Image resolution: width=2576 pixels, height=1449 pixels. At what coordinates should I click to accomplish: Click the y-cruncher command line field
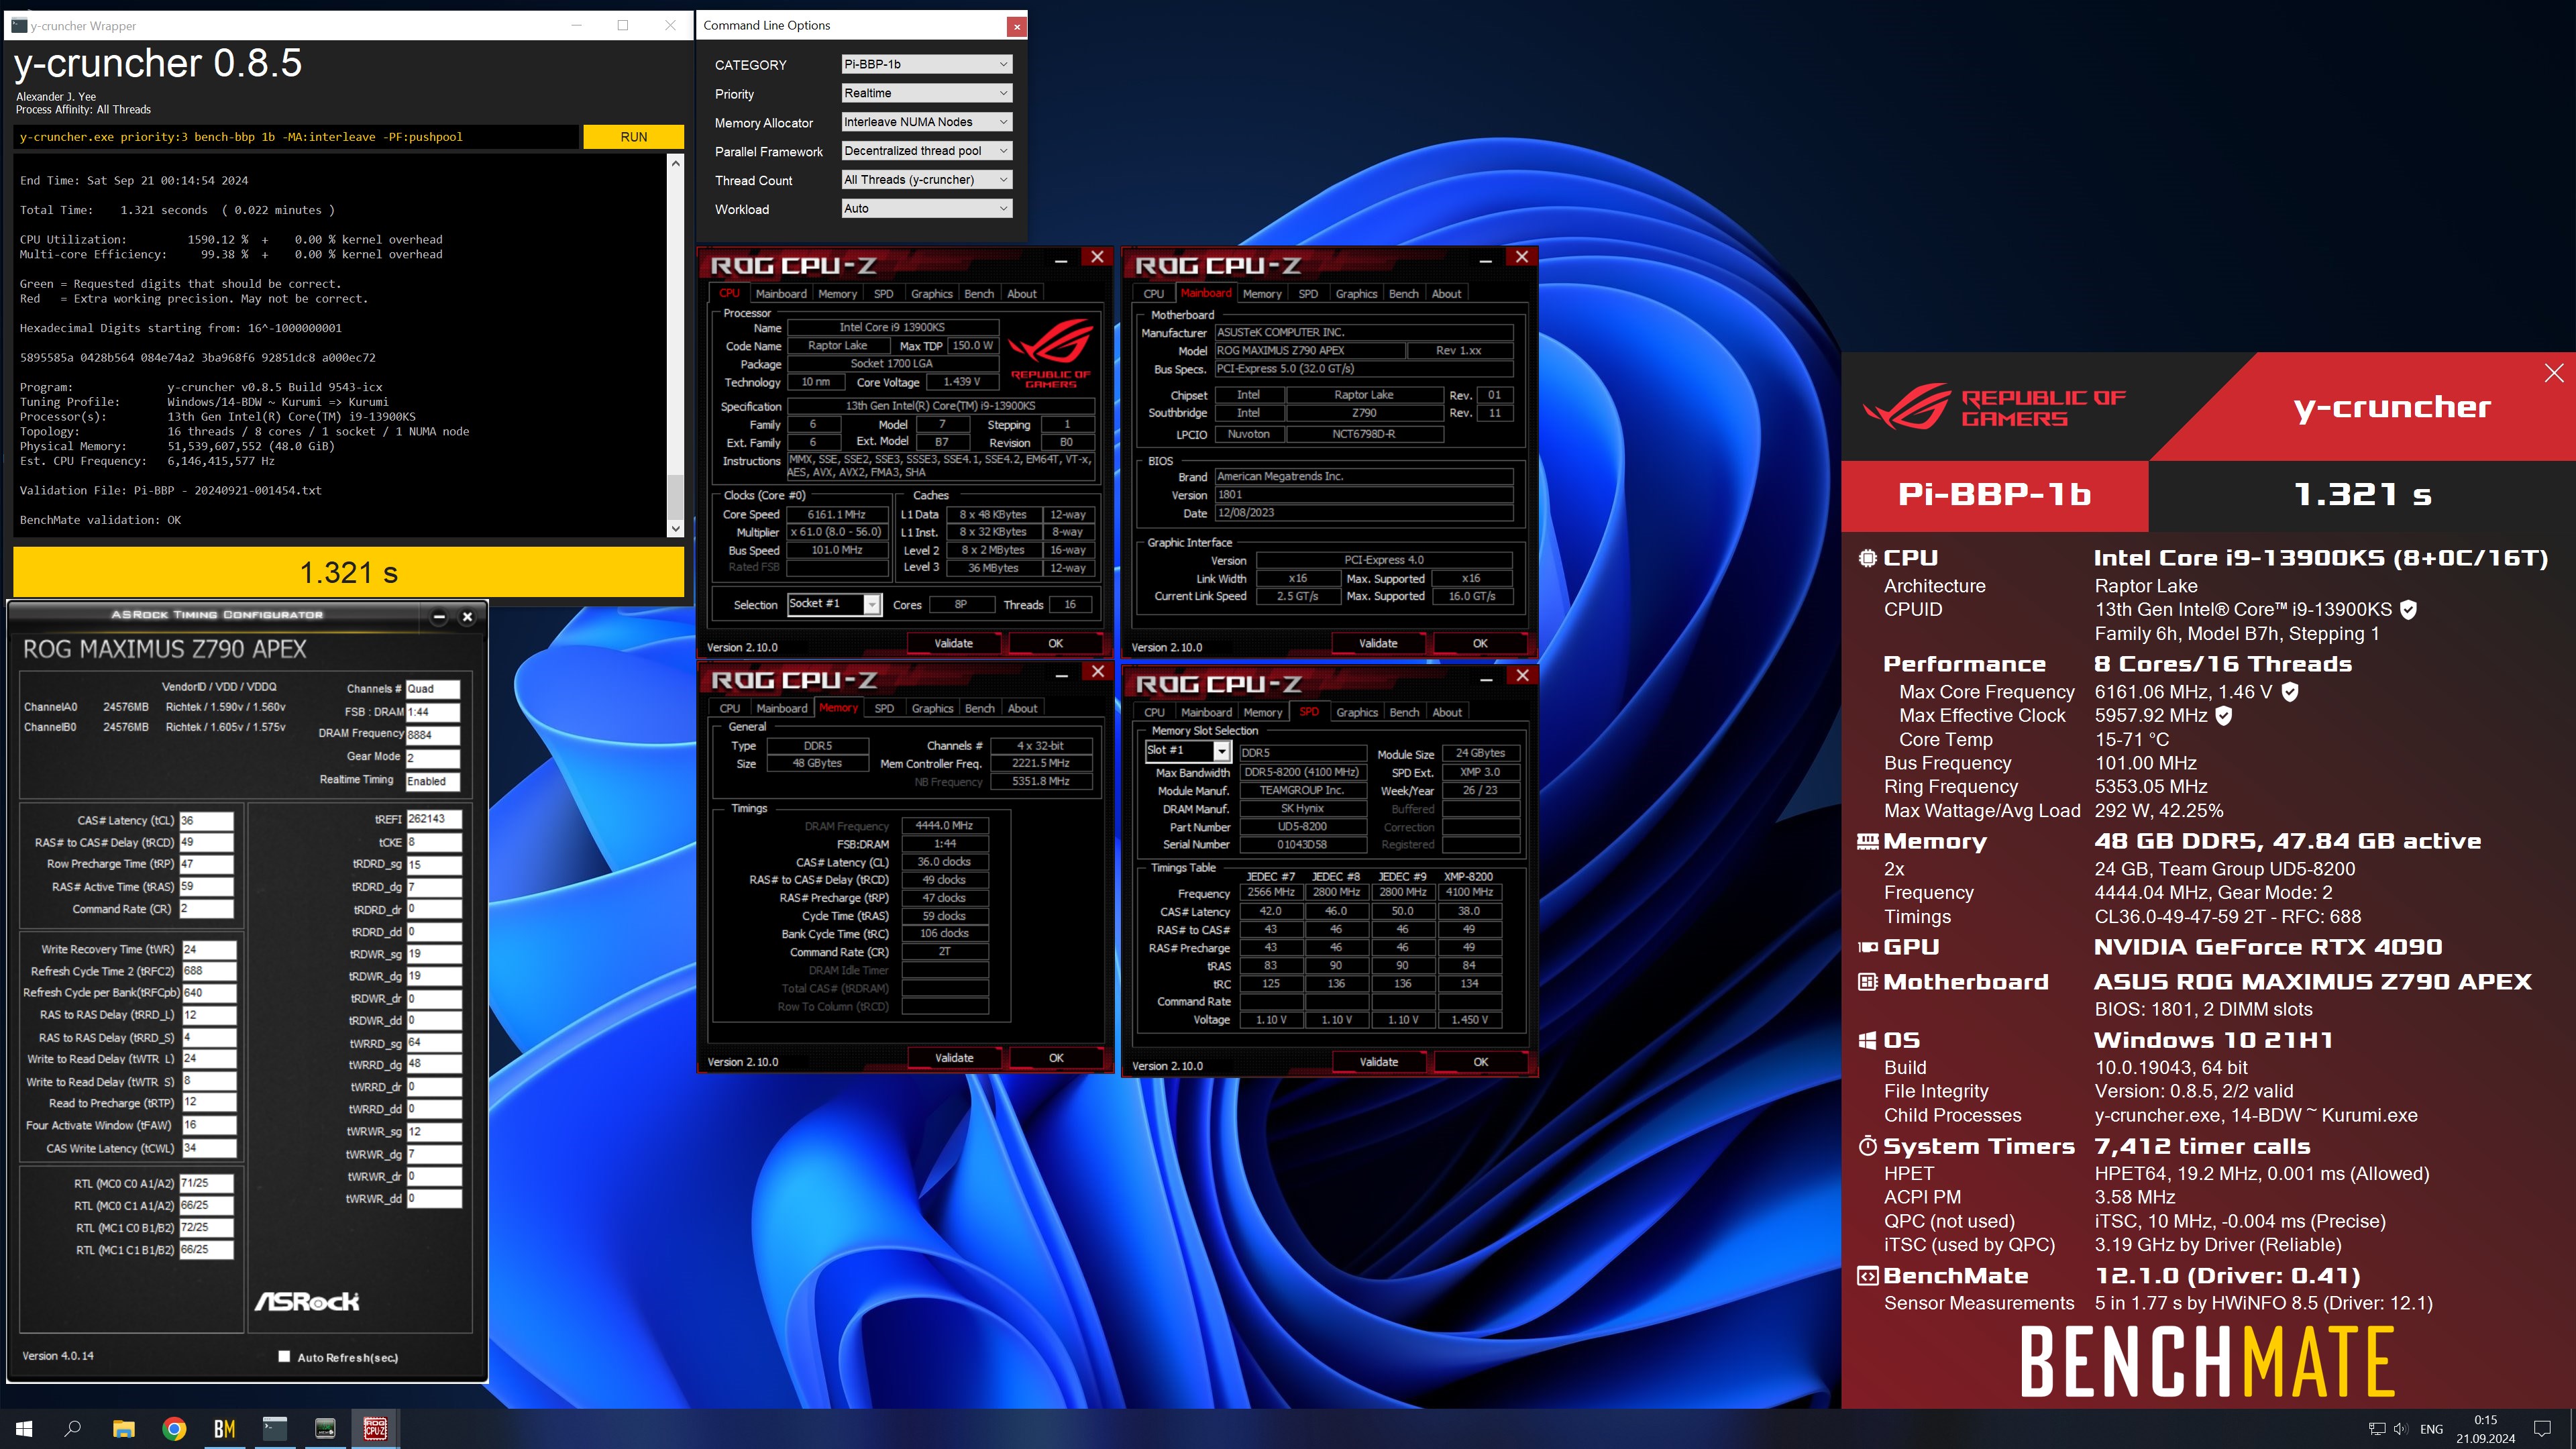tap(296, 137)
